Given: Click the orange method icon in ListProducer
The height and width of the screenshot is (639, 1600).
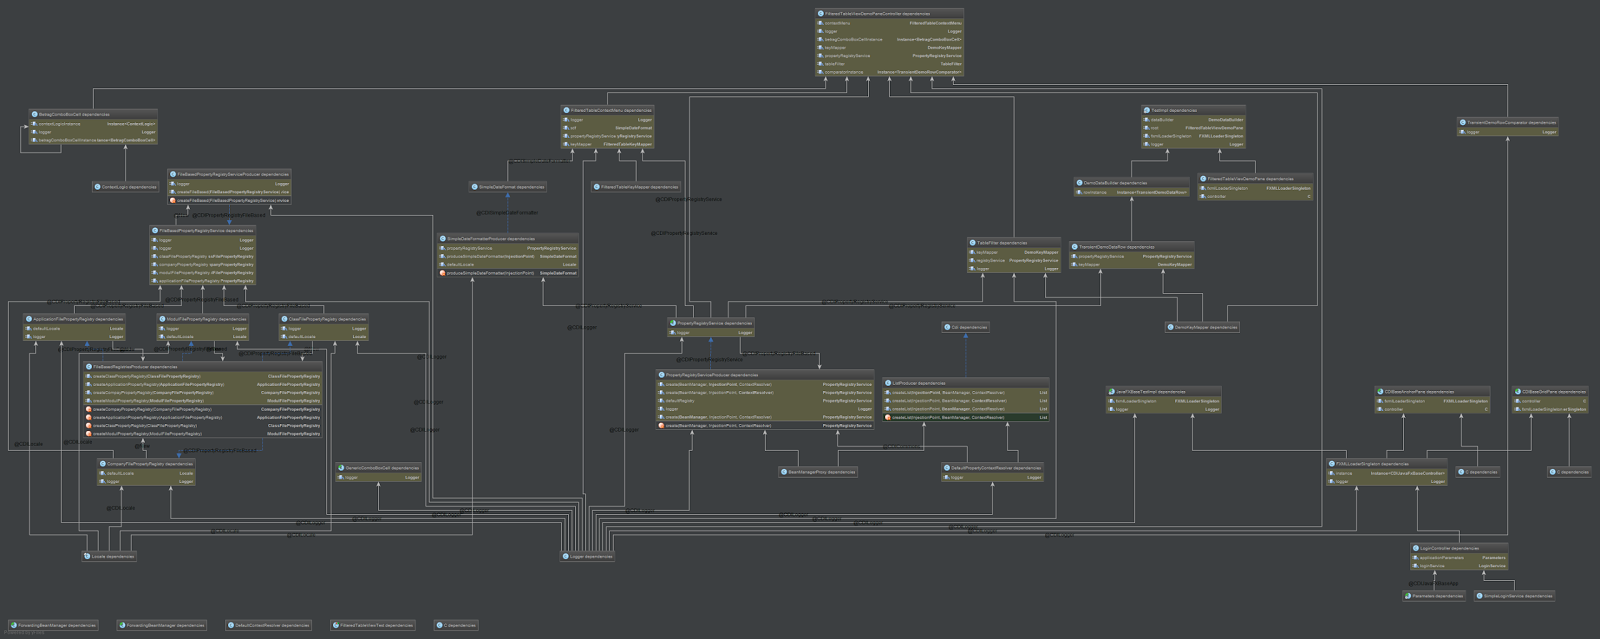Looking at the screenshot, I should [888, 417].
